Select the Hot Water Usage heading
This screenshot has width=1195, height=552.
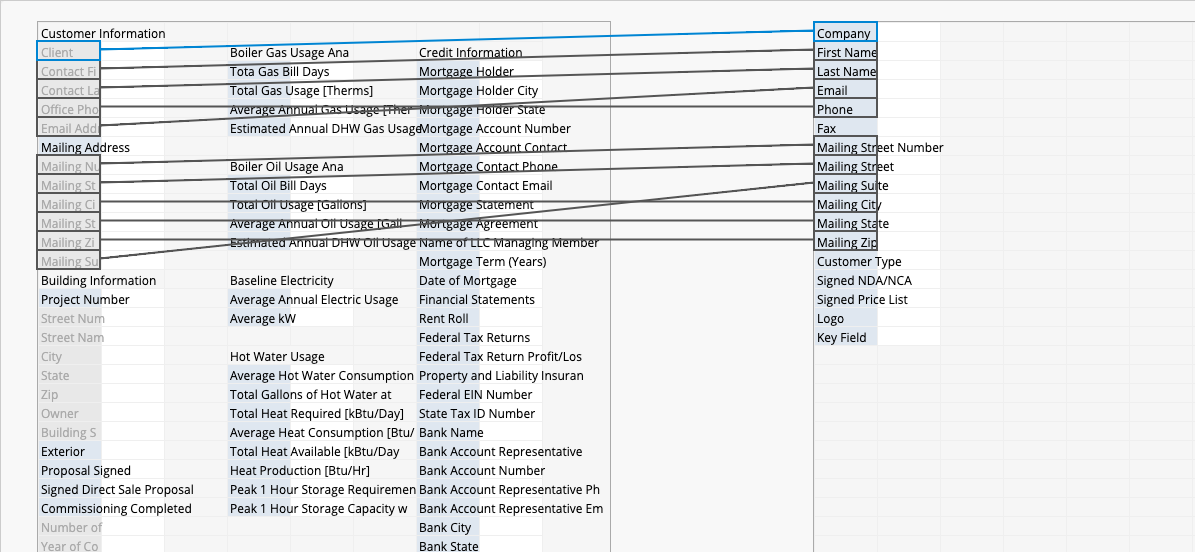tap(277, 356)
